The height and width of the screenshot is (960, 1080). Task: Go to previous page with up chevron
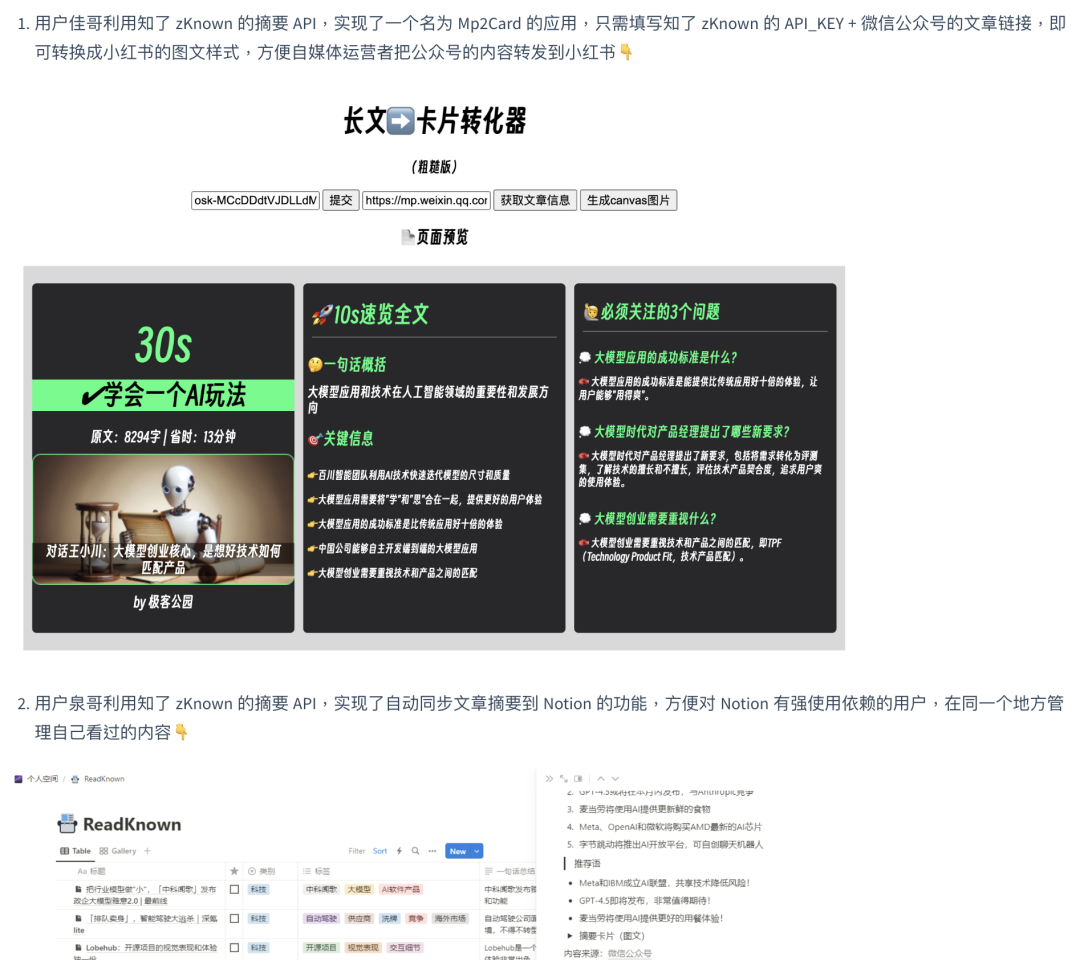pos(601,779)
